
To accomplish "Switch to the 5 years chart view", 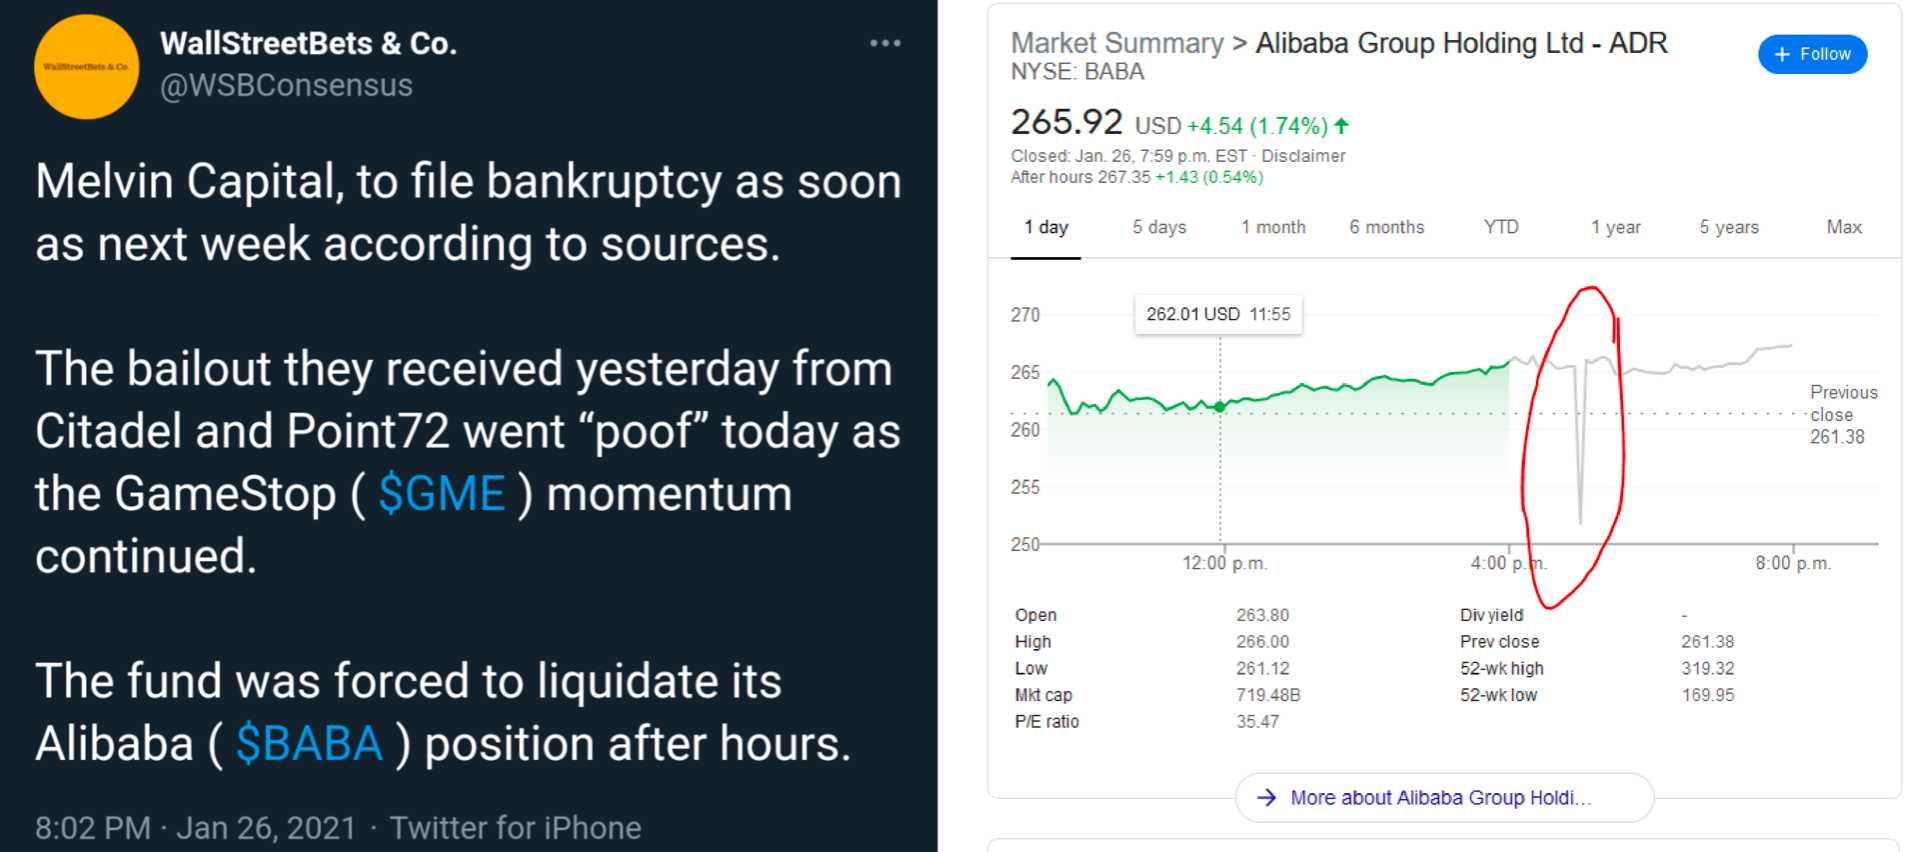I will pos(1729,228).
